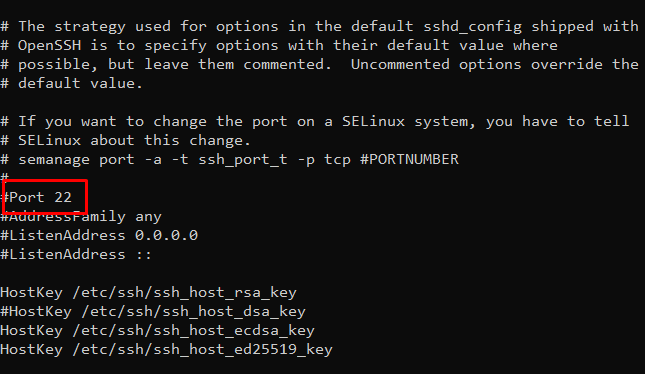Click the word 'Uncommented' in the comments
This screenshot has height=374, width=645.
click(400, 65)
